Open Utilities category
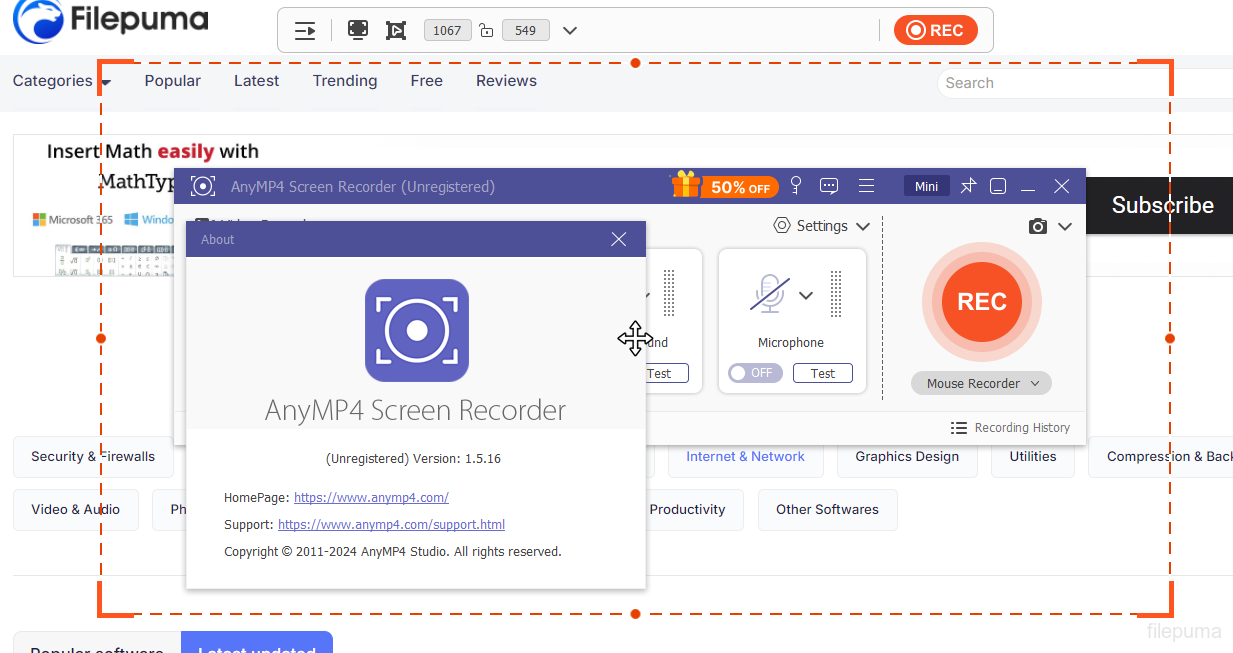The height and width of the screenshot is (653, 1233). pos(1033,457)
